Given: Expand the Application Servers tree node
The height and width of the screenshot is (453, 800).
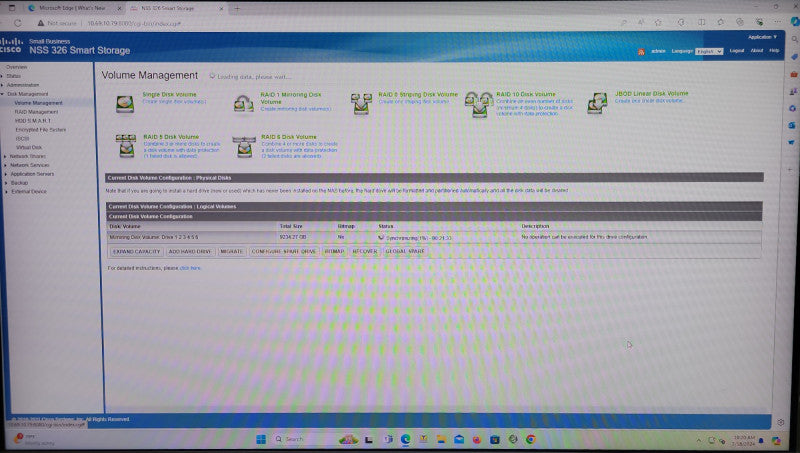Looking at the screenshot, I should pos(6,174).
